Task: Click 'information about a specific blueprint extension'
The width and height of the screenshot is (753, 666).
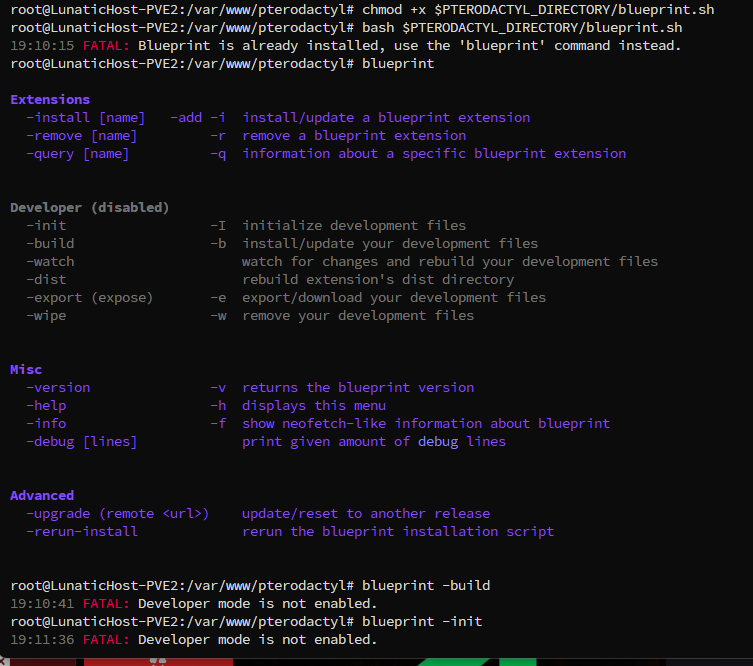Action: click(434, 154)
